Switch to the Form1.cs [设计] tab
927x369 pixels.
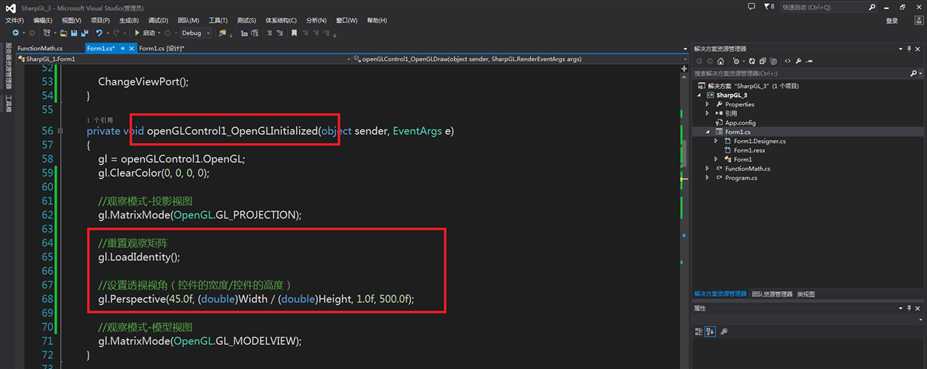point(161,48)
